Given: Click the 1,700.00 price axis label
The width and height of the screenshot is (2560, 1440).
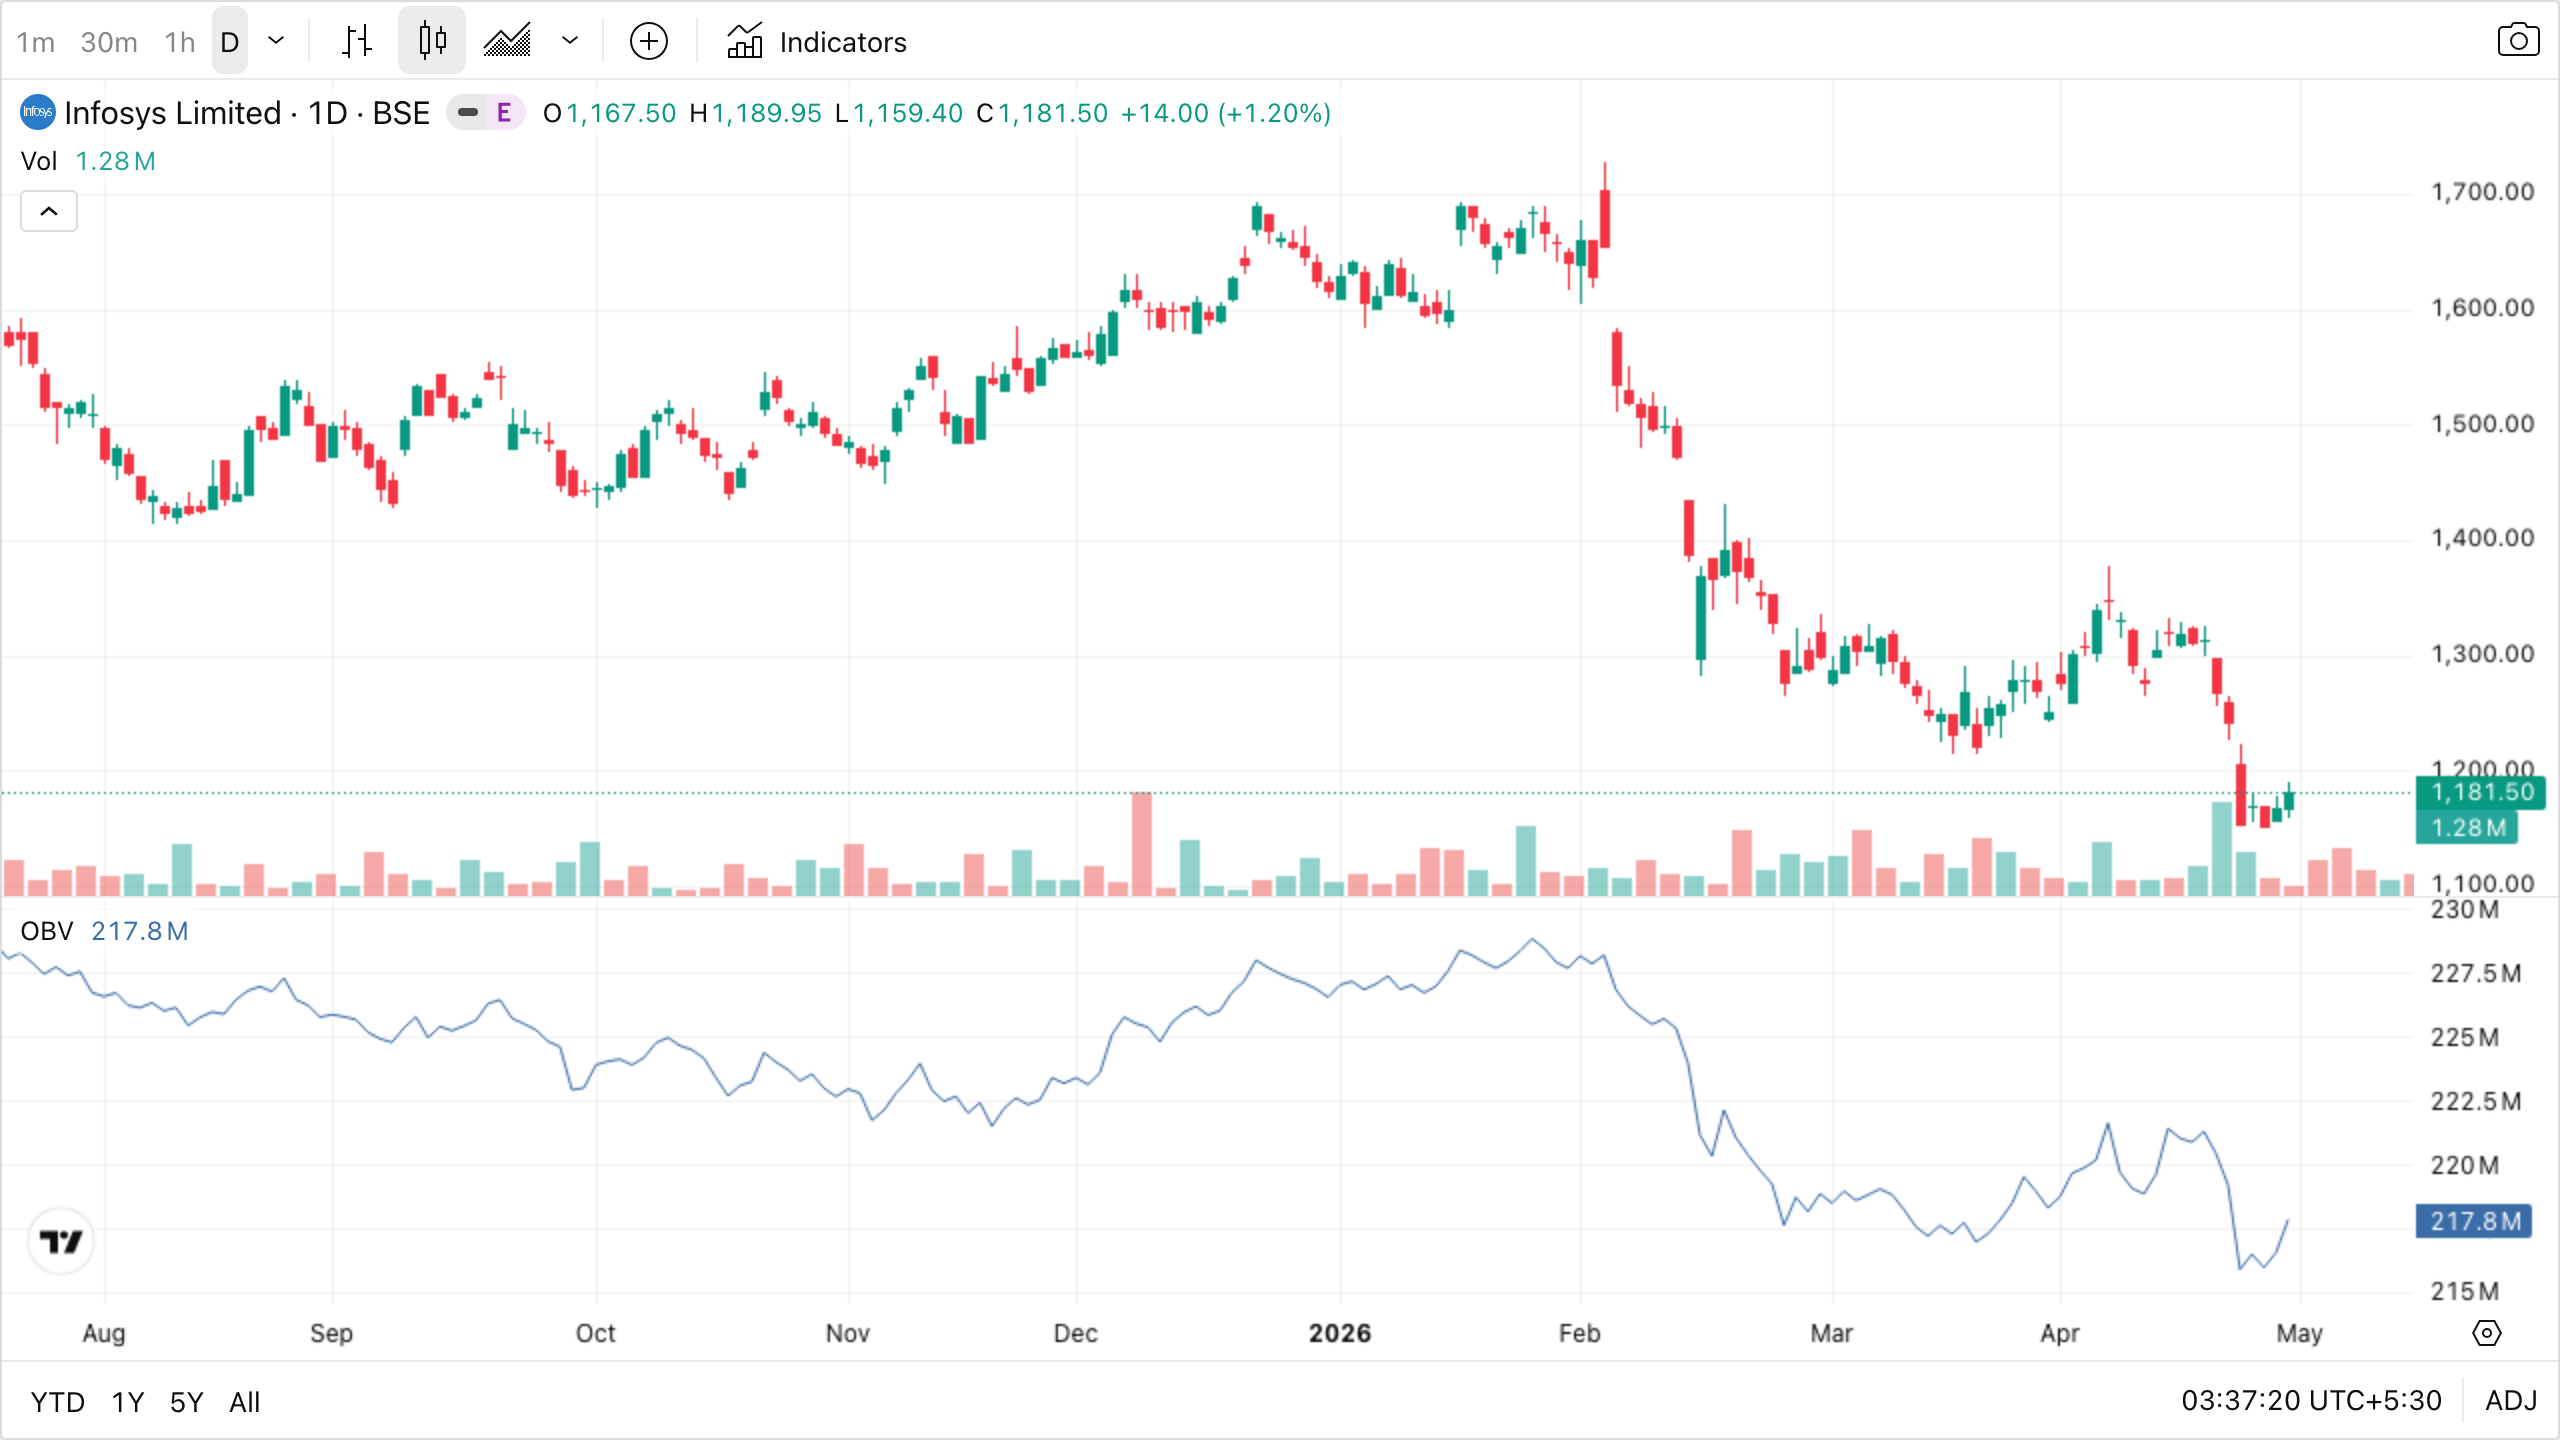Looking at the screenshot, I should point(2482,191).
